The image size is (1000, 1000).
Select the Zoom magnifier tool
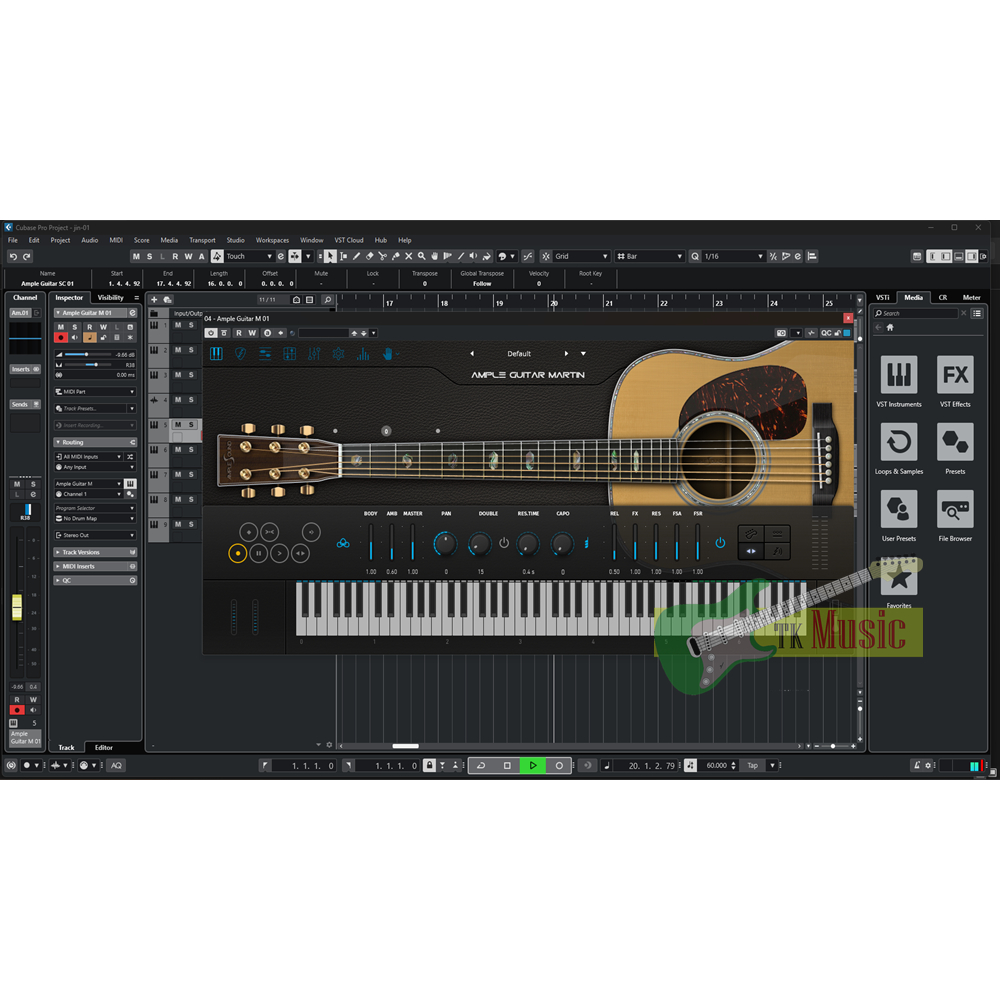[x=422, y=256]
